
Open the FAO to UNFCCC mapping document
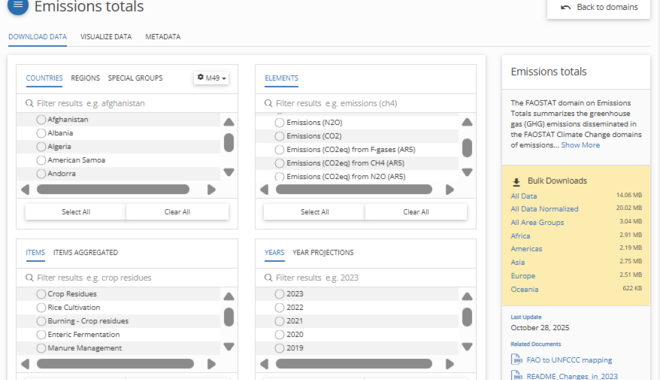pyautogui.click(x=569, y=360)
